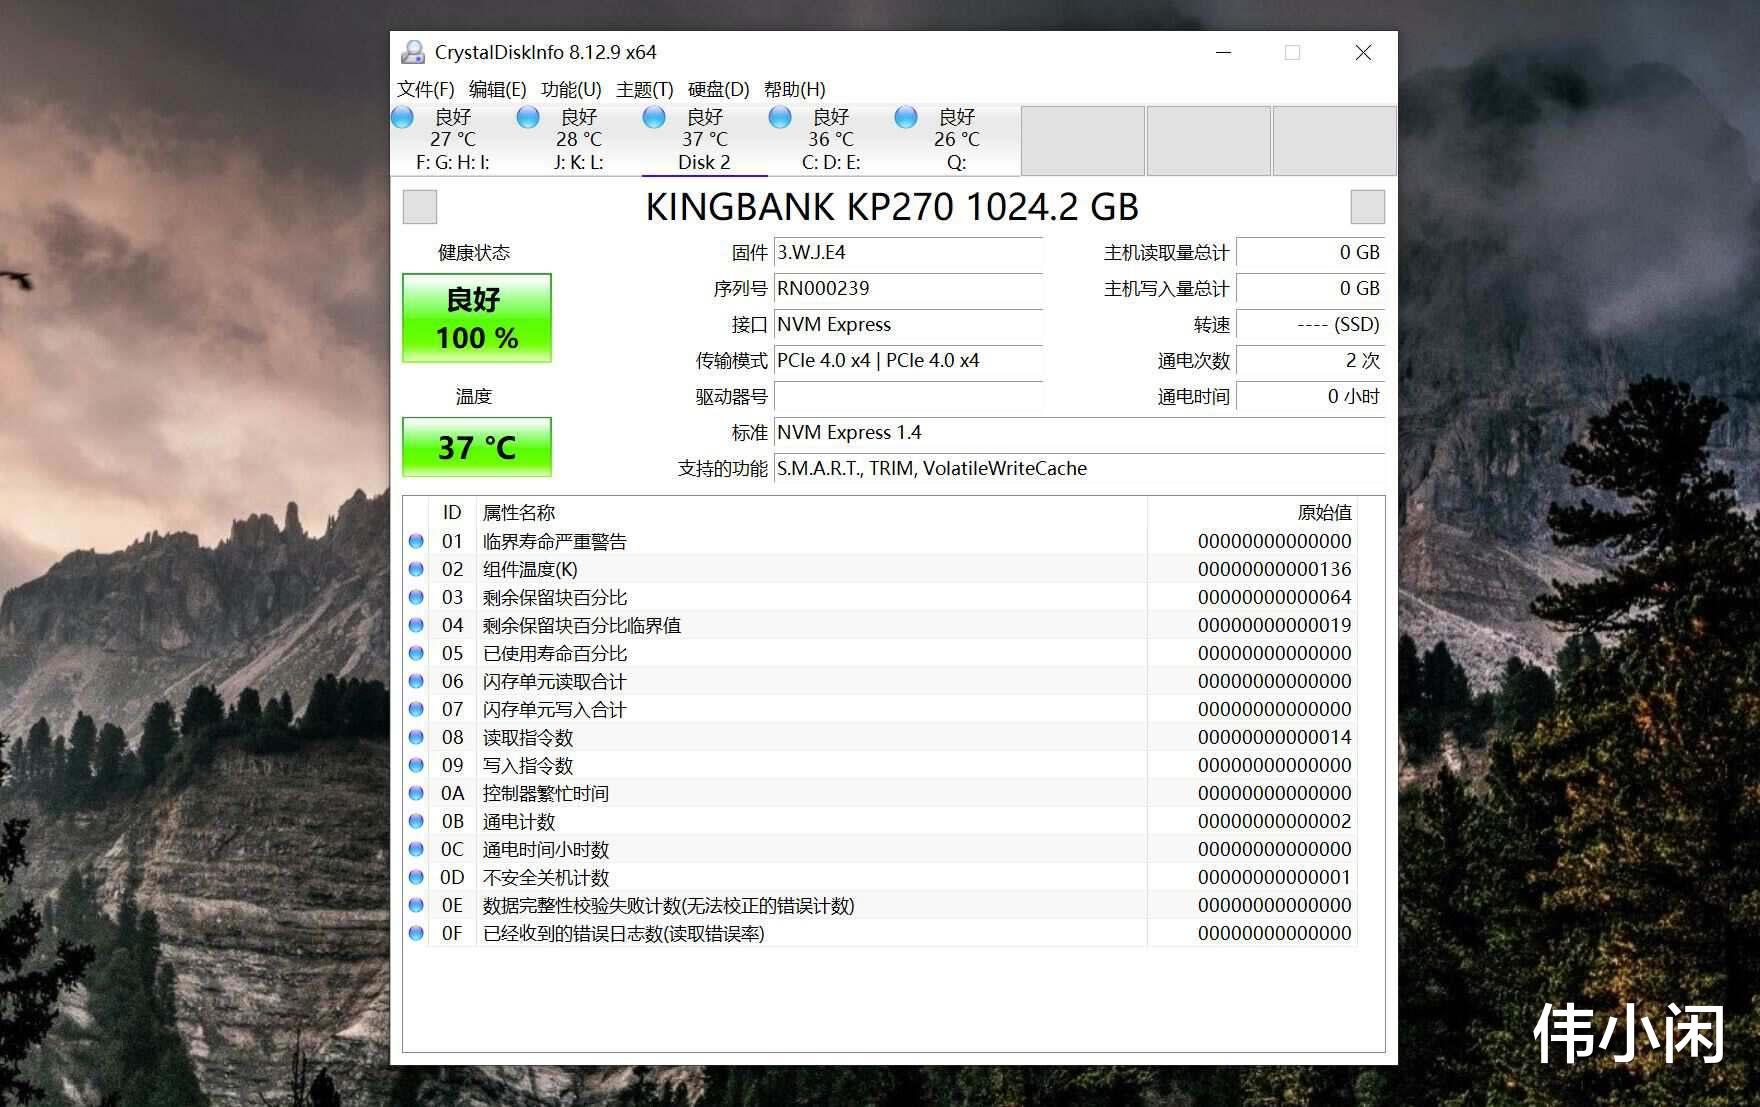
Task: Click health orb of C: D: E: disk
Action: coord(780,117)
